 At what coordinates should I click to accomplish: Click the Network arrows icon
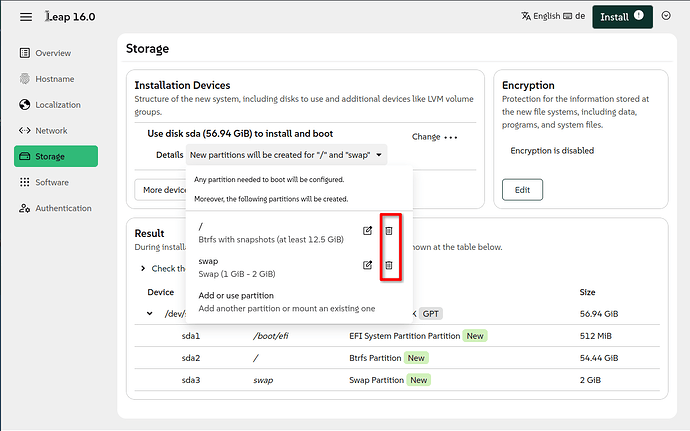point(25,131)
